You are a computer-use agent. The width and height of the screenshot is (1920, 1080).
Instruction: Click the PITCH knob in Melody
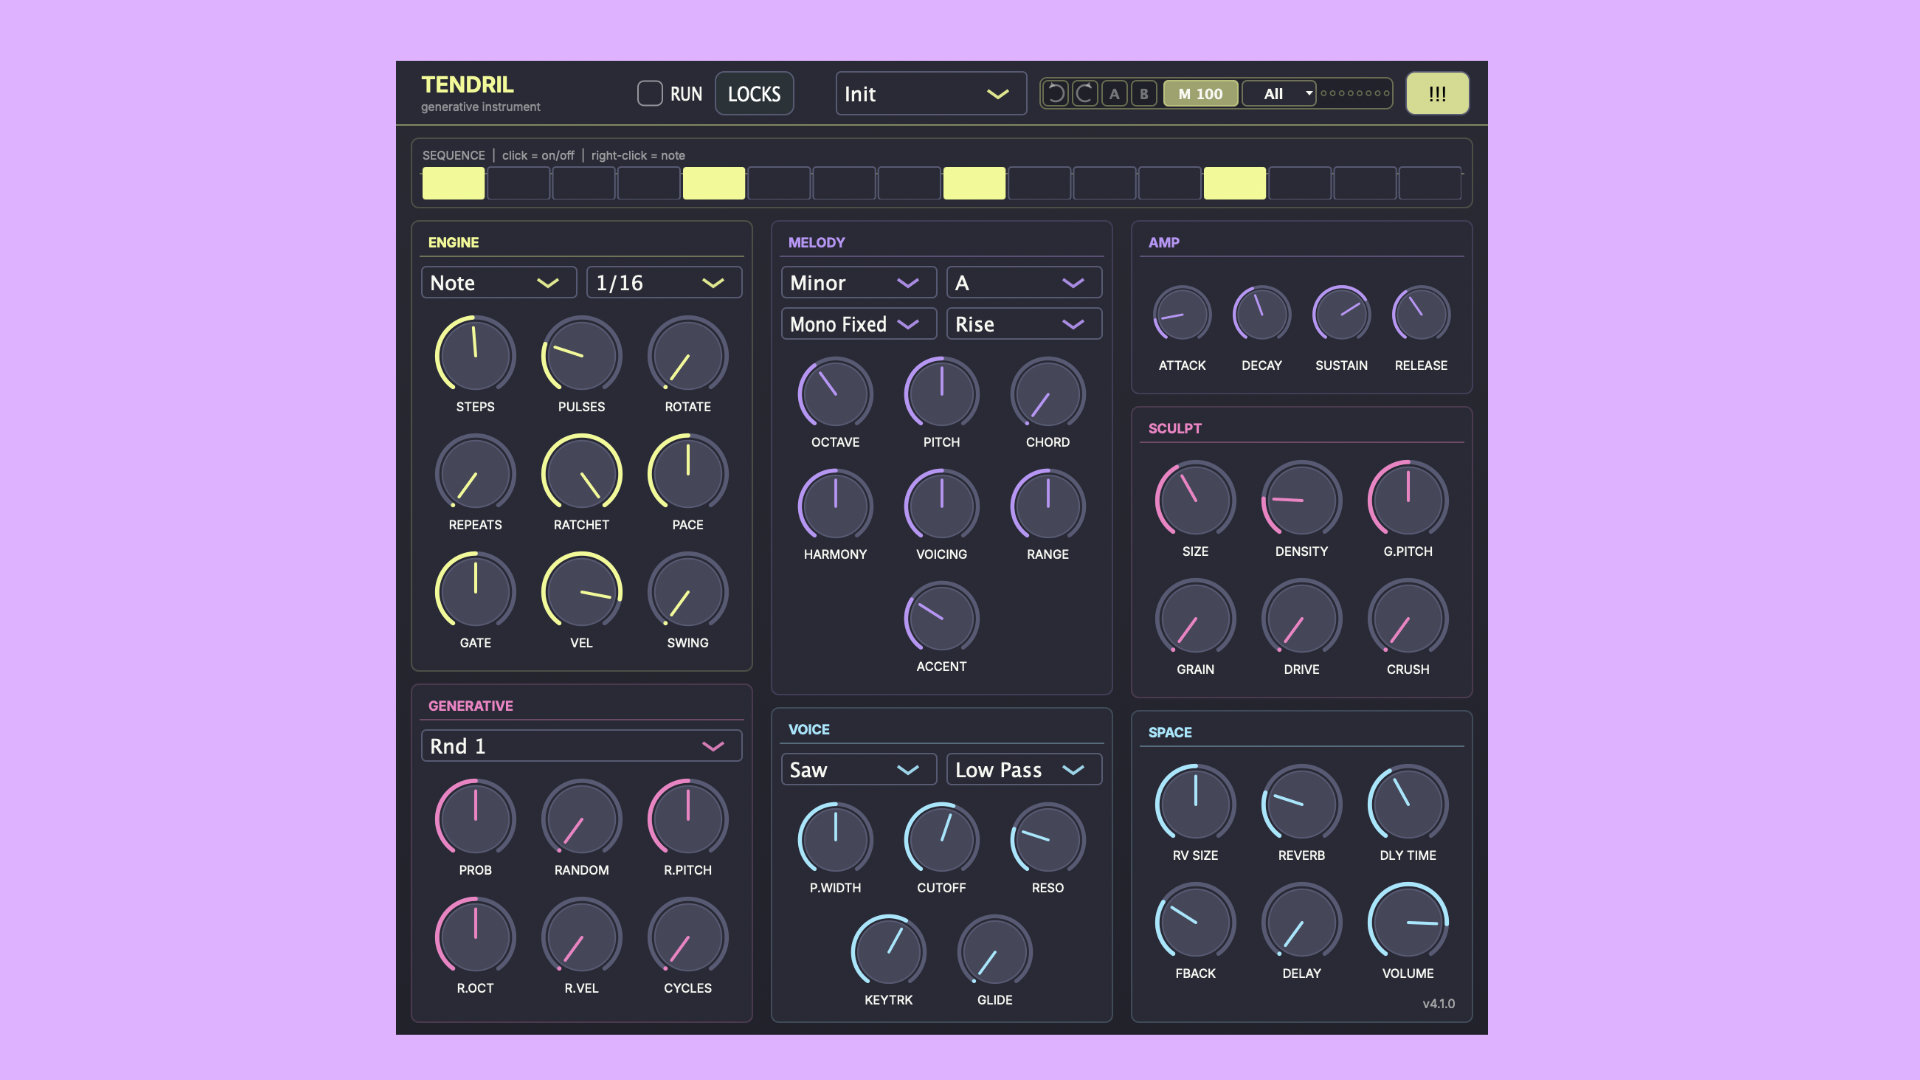coord(941,394)
